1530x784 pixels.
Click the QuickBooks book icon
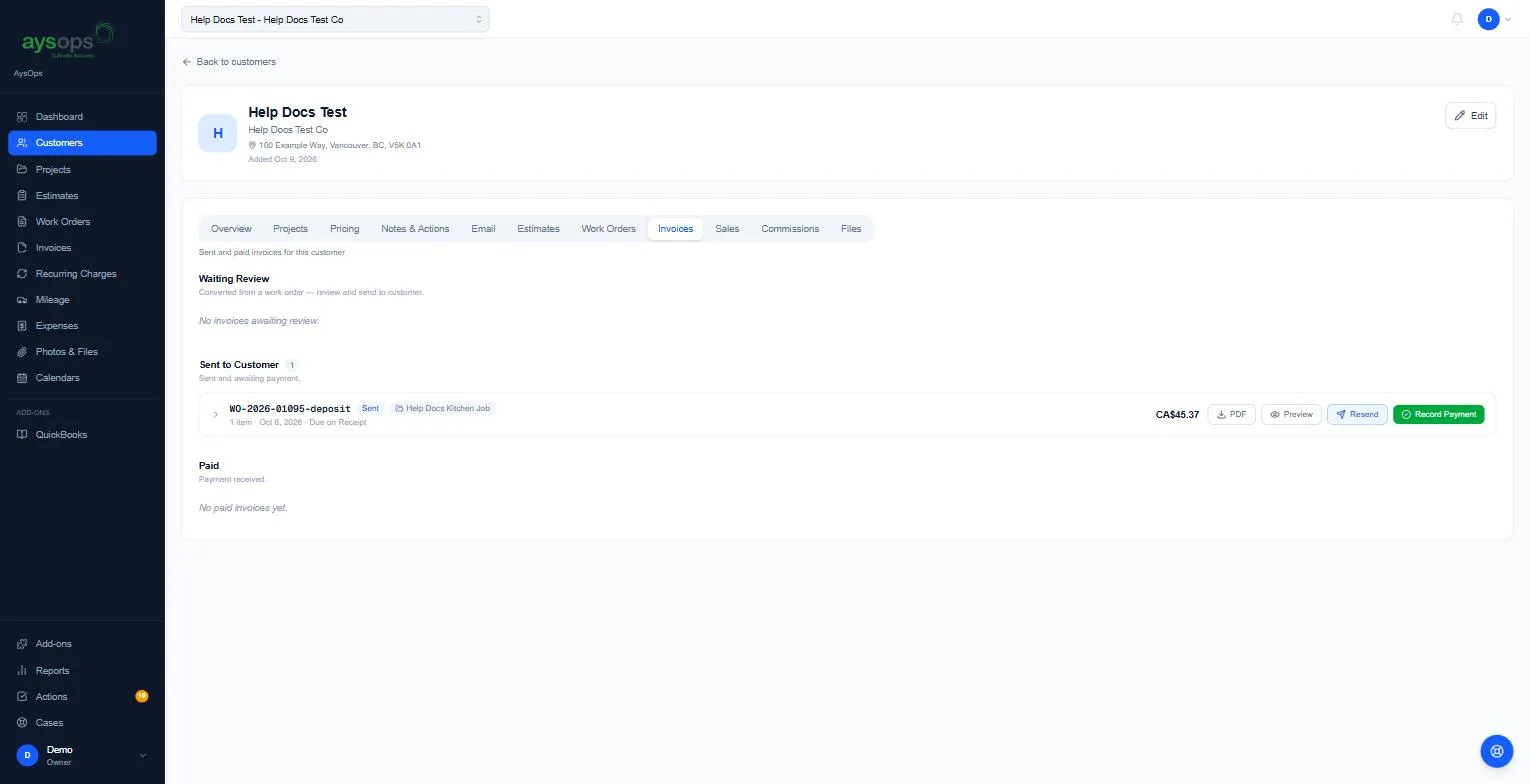22,435
